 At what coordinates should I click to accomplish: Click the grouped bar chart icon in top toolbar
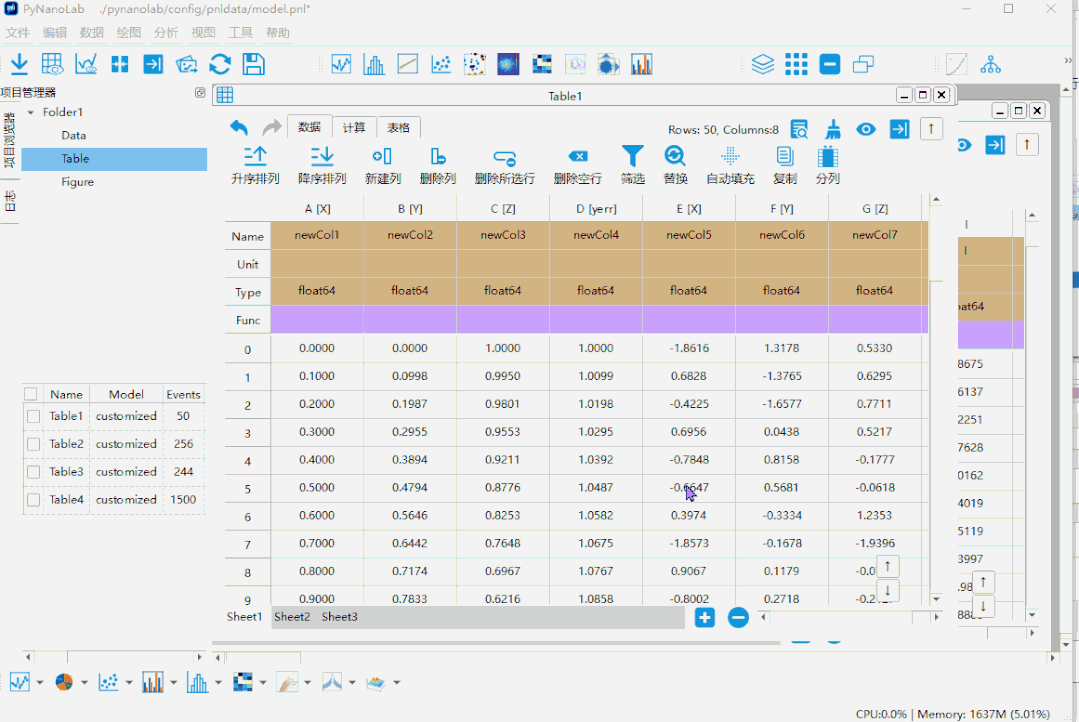pos(641,64)
